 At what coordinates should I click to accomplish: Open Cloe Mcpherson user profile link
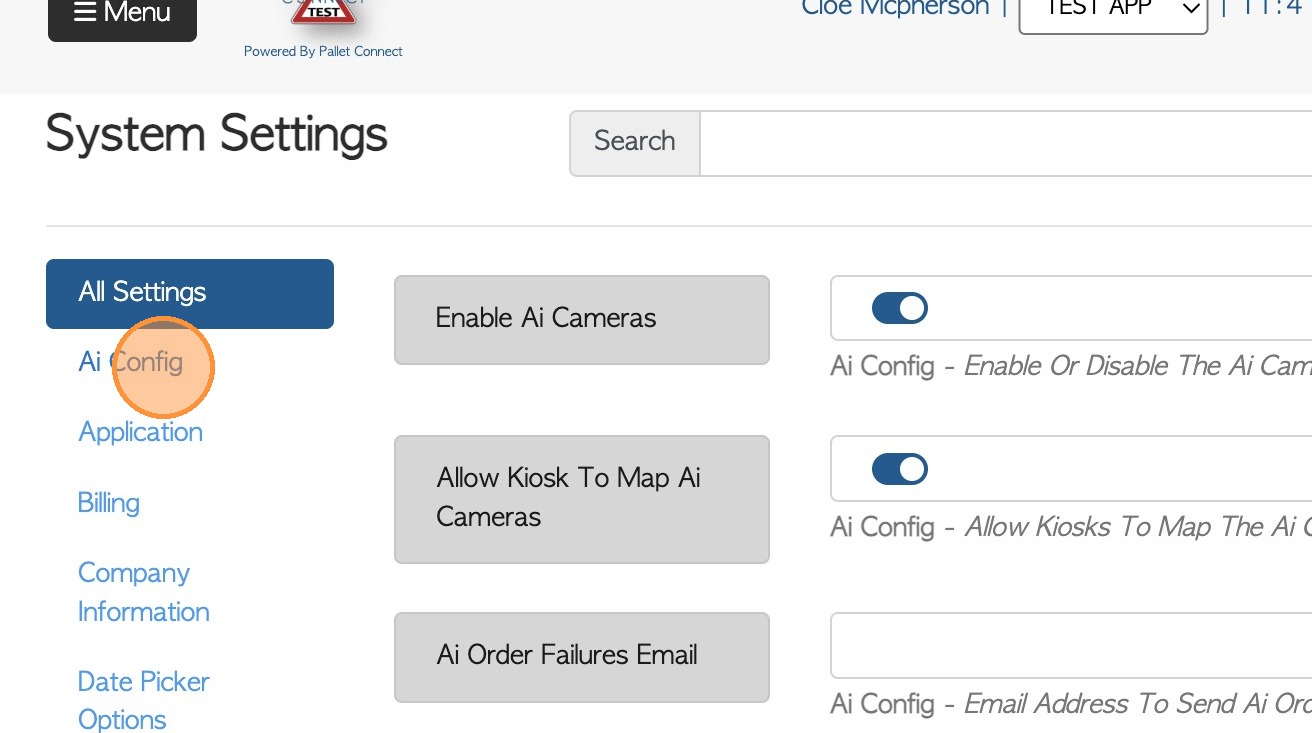895,9
